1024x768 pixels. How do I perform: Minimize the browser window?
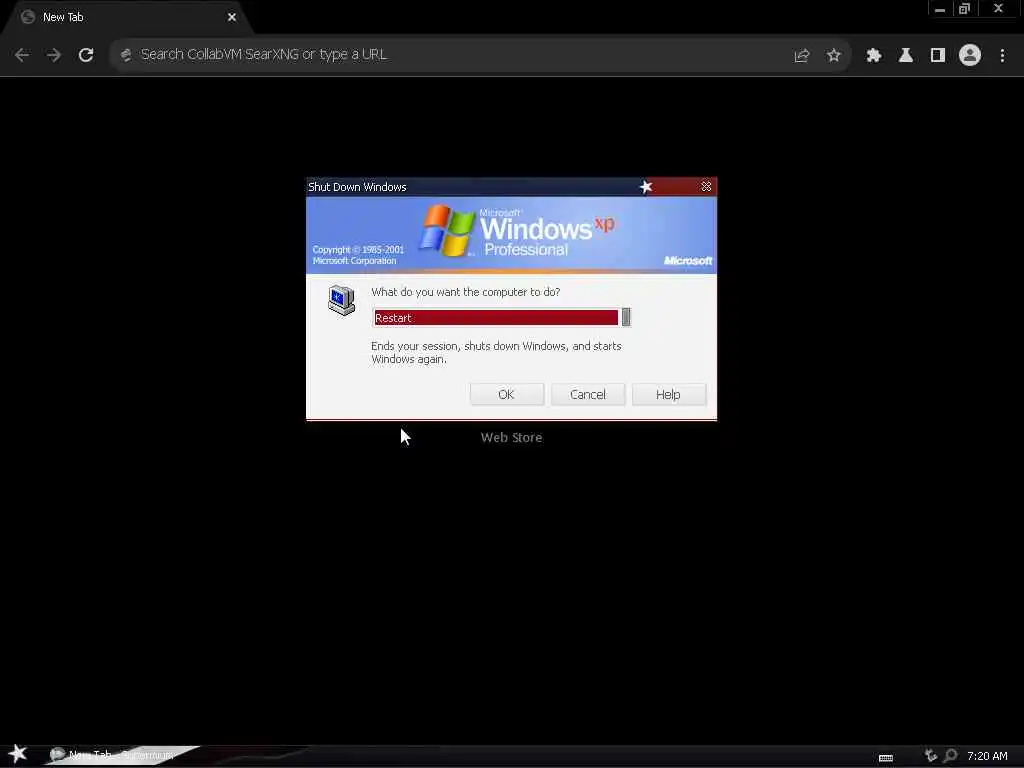pos(940,9)
